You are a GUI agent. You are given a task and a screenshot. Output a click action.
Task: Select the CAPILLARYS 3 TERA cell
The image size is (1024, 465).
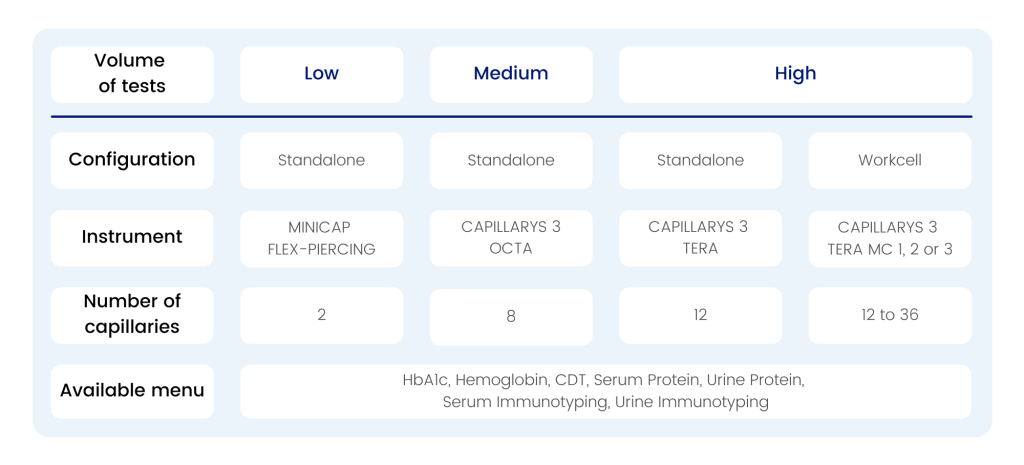pos(700,238)
